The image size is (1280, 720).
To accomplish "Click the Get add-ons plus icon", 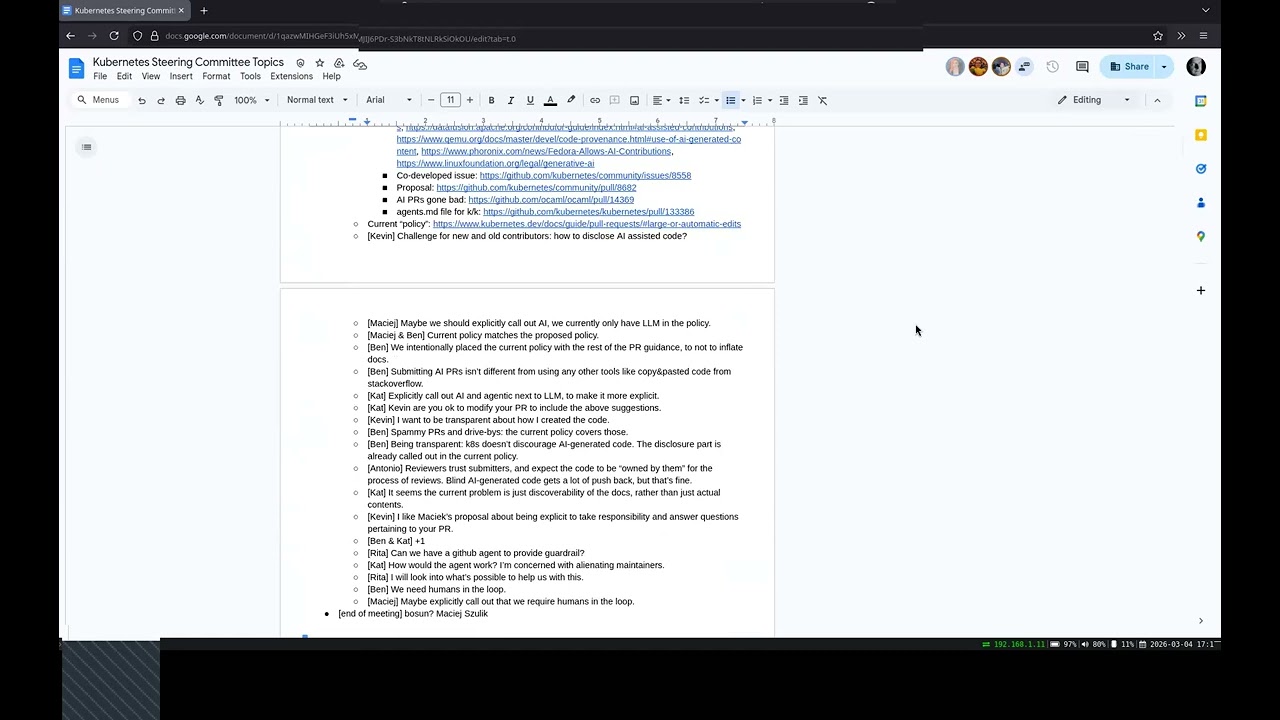I will (x=1201, y=291).
